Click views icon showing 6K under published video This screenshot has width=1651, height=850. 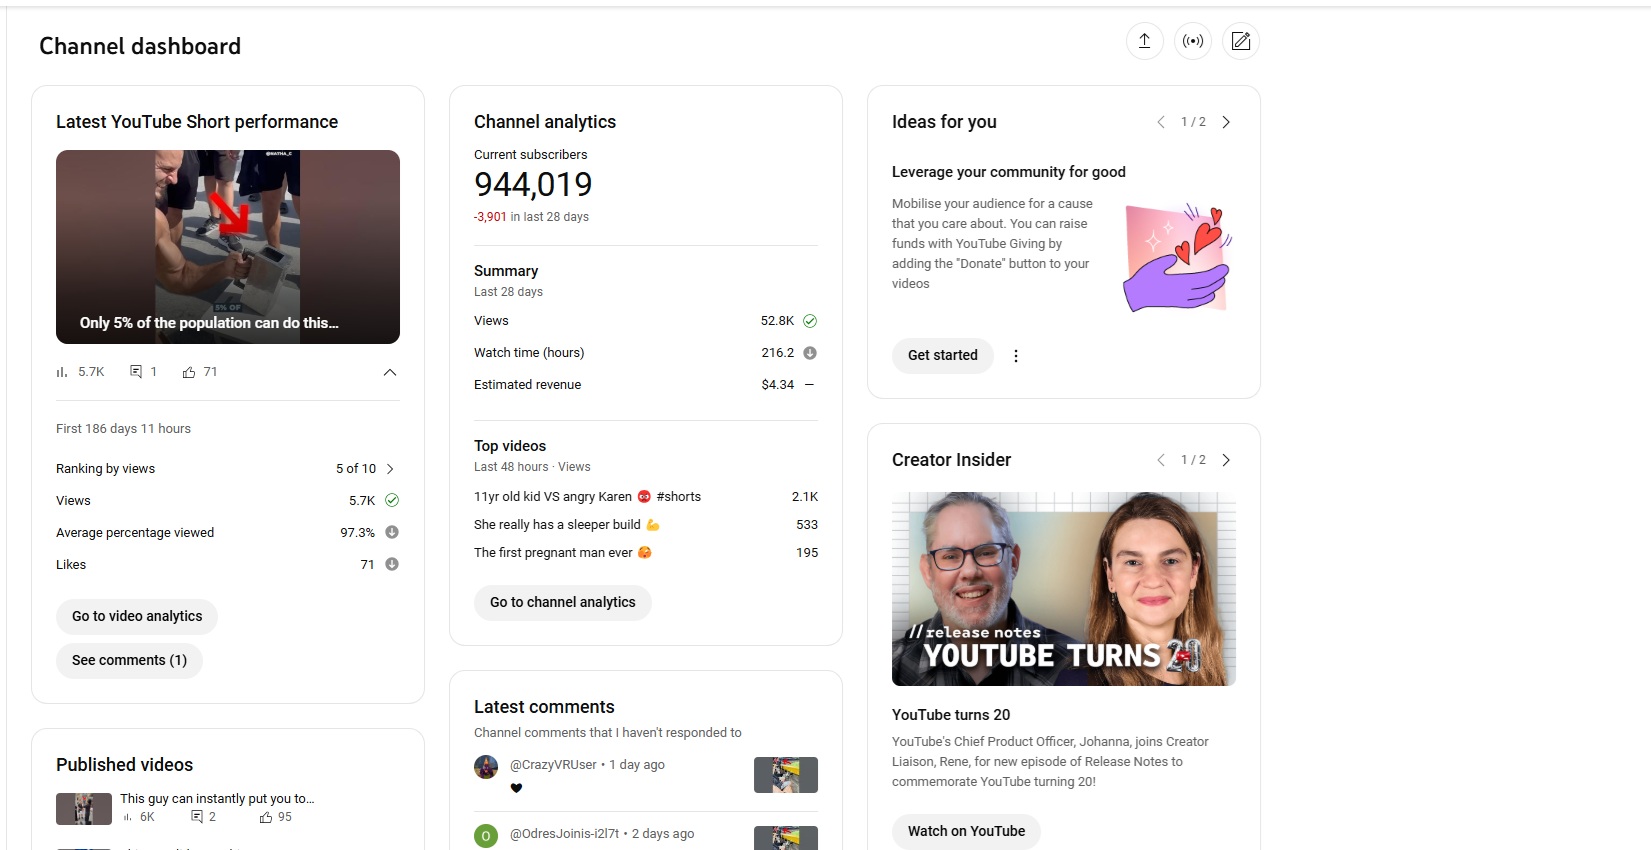[128, 817]
